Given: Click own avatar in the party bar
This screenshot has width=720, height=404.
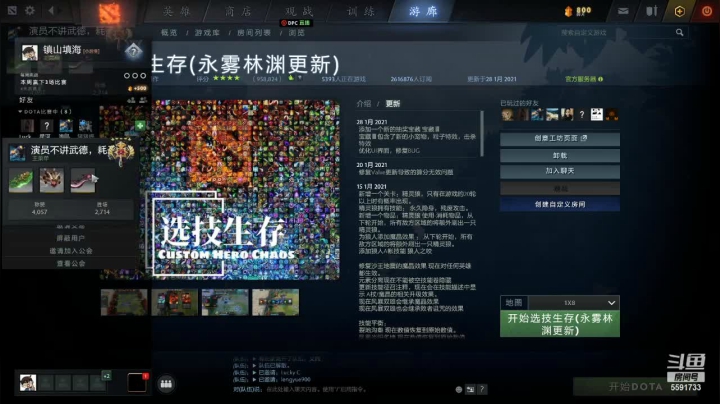Looking at the screenshot, I should click(x=28, y=382).
